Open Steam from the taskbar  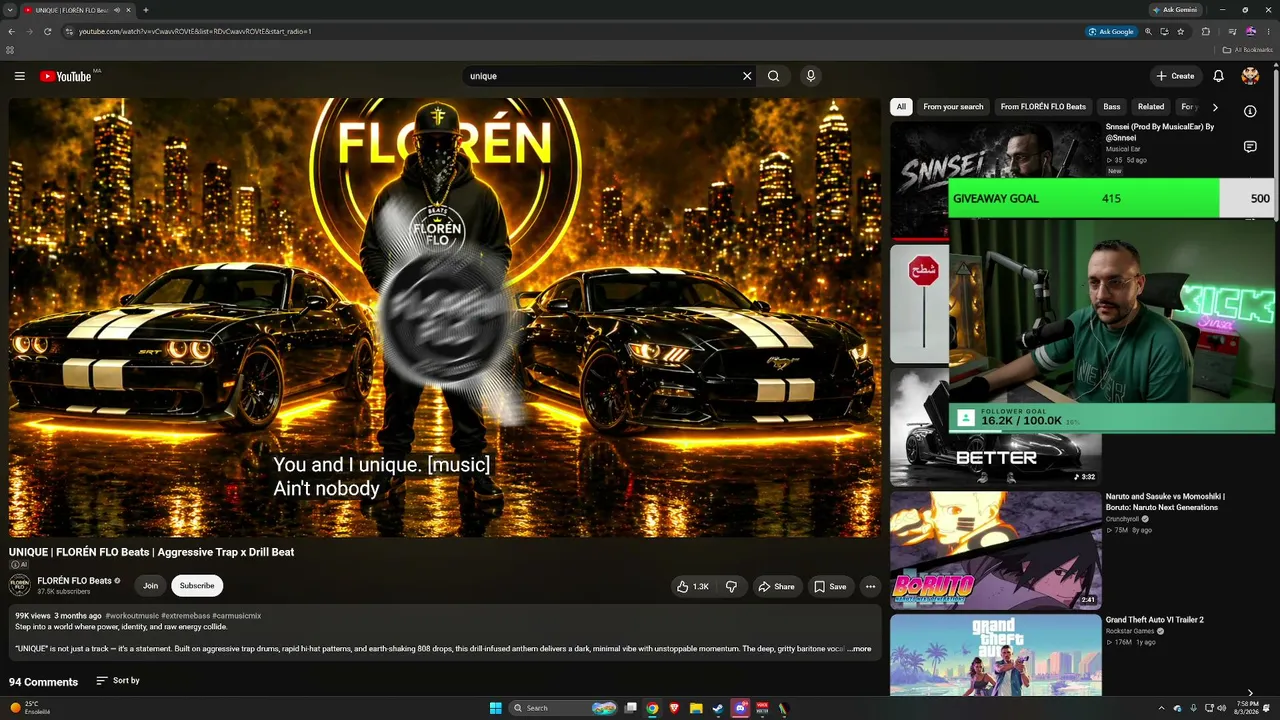pos(718,708)
